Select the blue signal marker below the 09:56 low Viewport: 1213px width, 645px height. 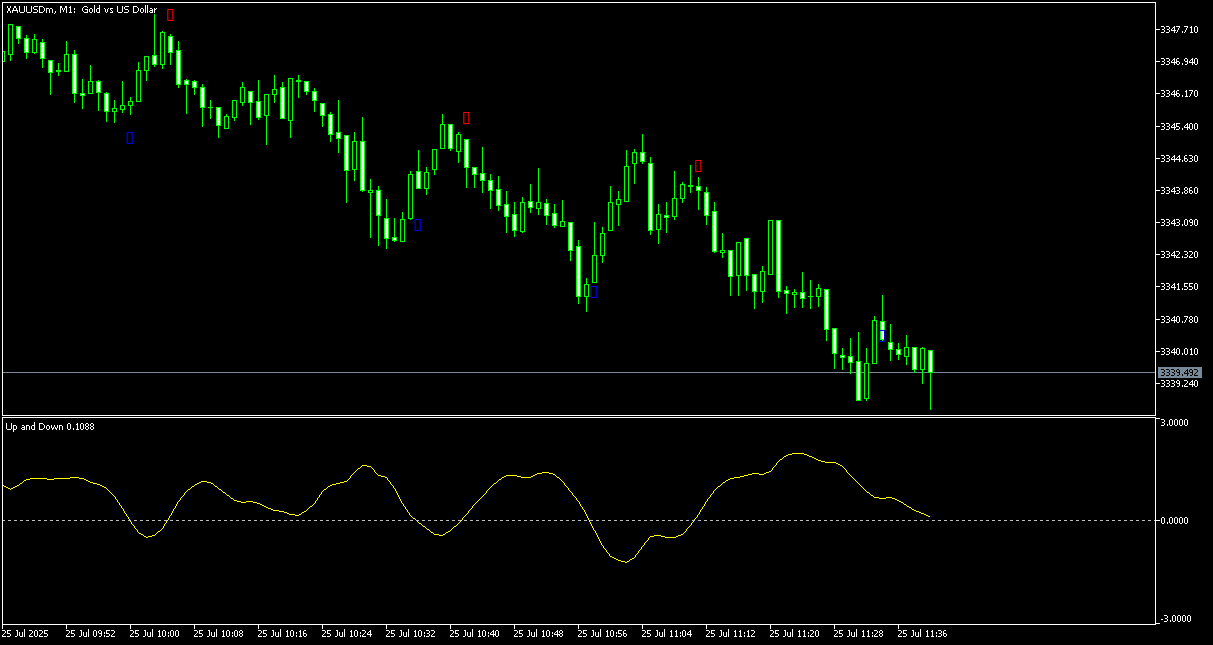click(130, 138)
